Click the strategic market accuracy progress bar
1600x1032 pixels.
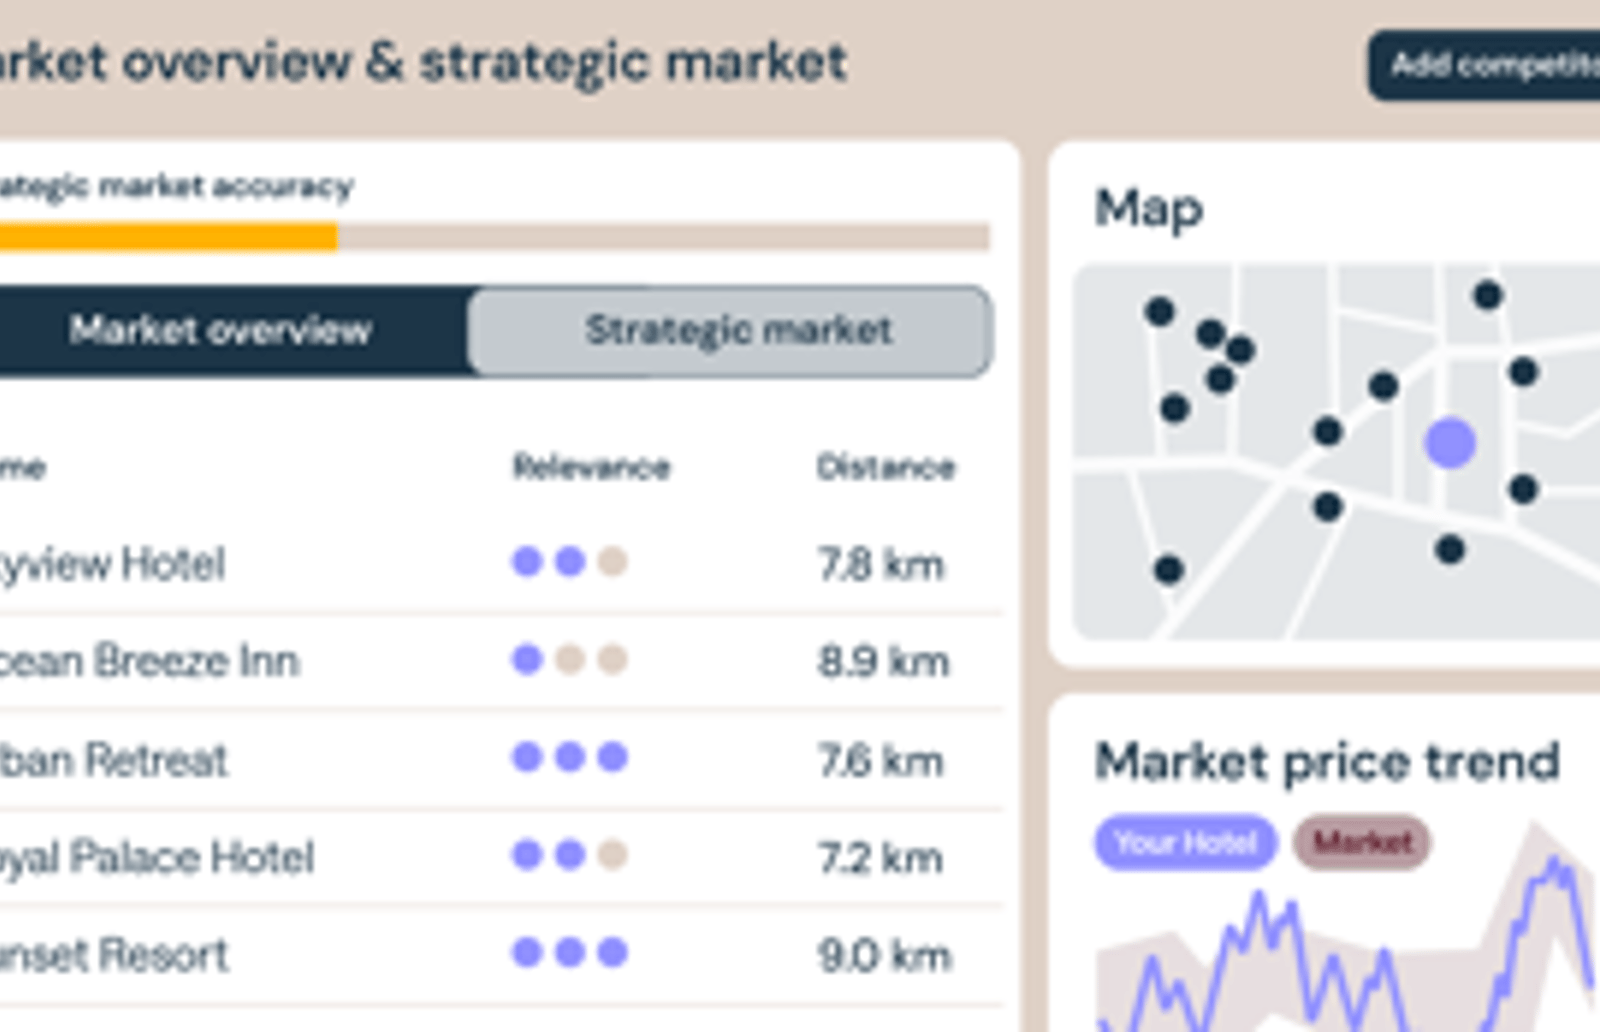[495, 237]
